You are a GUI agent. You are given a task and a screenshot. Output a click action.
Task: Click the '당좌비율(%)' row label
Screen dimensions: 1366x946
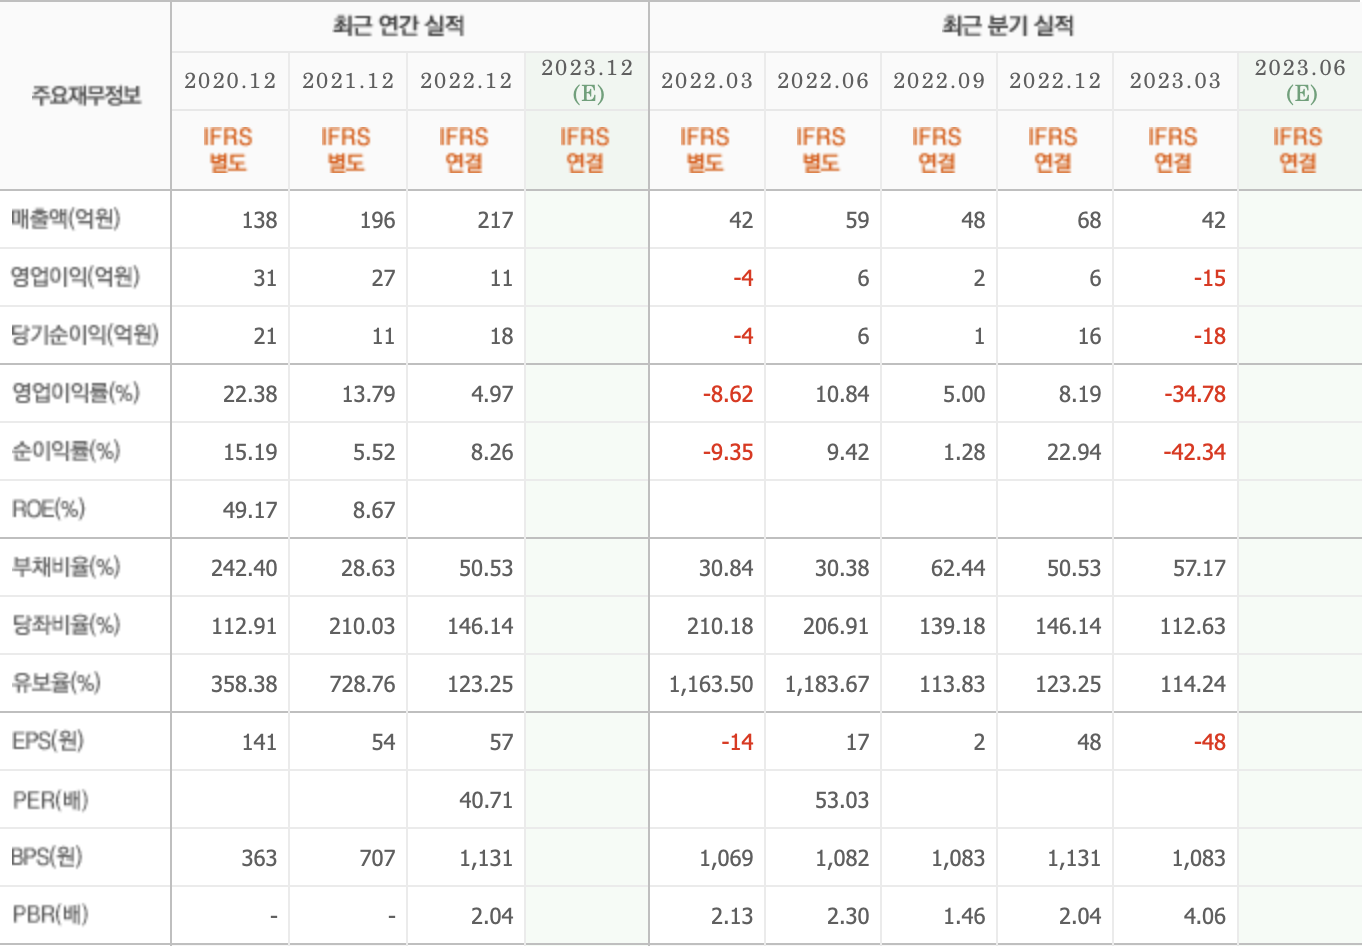[x=65, y=625]
